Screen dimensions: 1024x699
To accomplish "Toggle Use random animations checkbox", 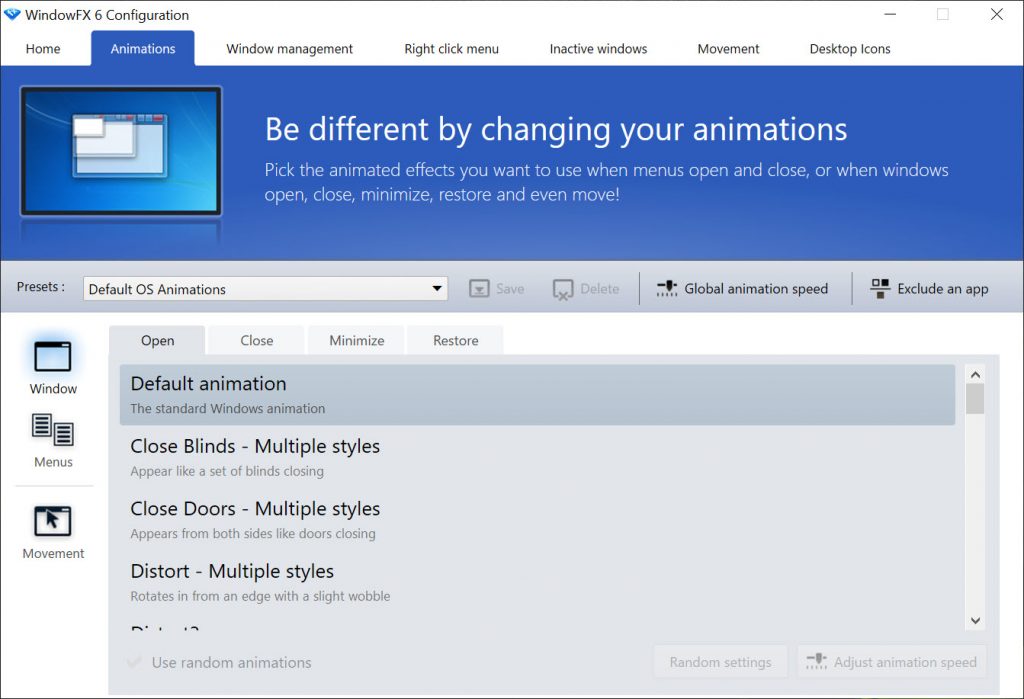I will (x=135, y=662).
